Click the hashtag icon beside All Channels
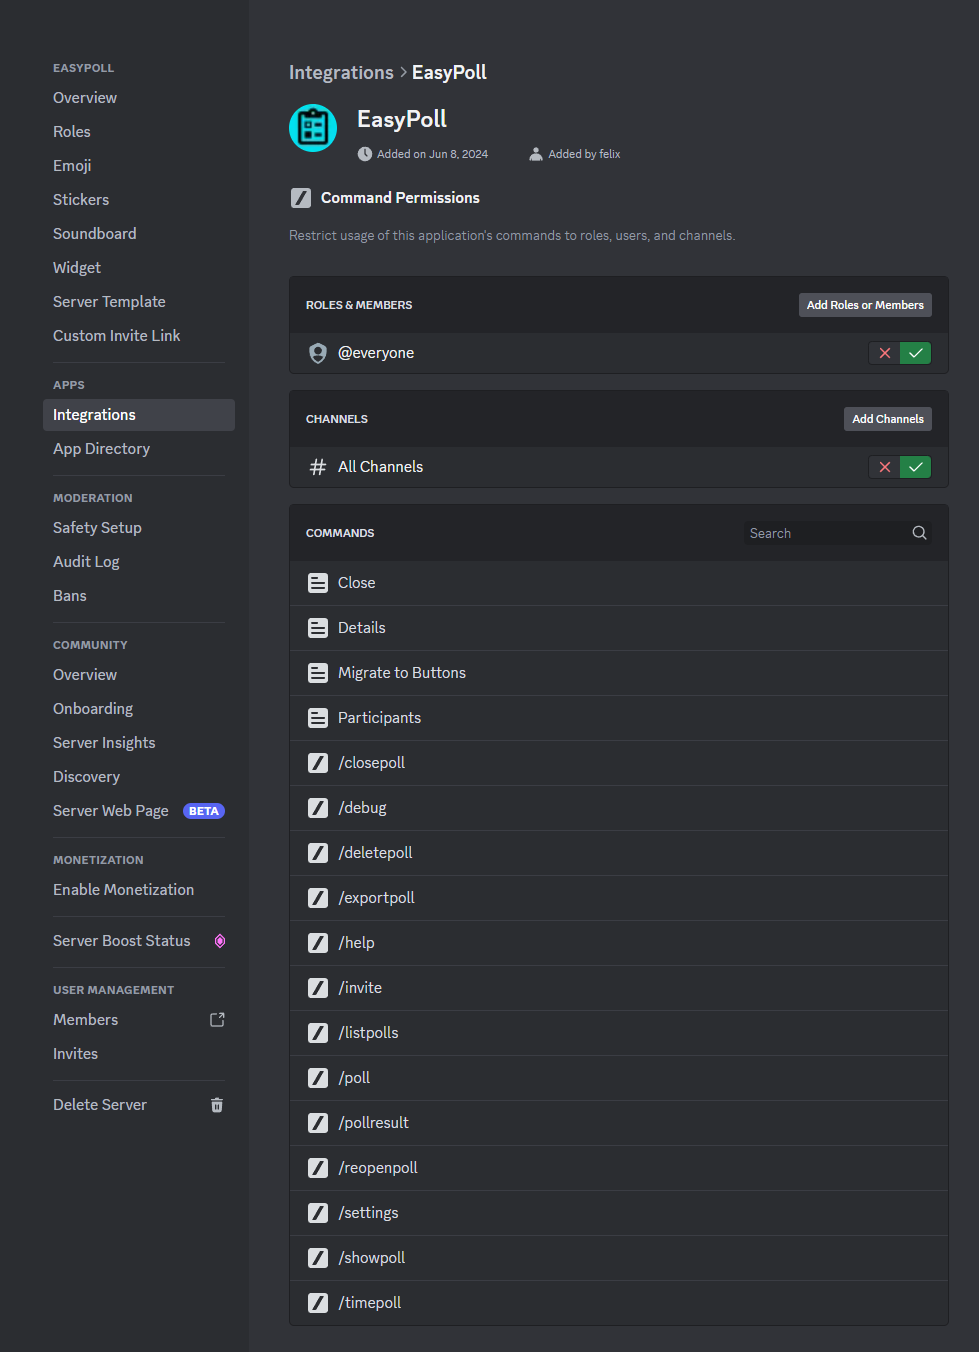 point(317,466)
